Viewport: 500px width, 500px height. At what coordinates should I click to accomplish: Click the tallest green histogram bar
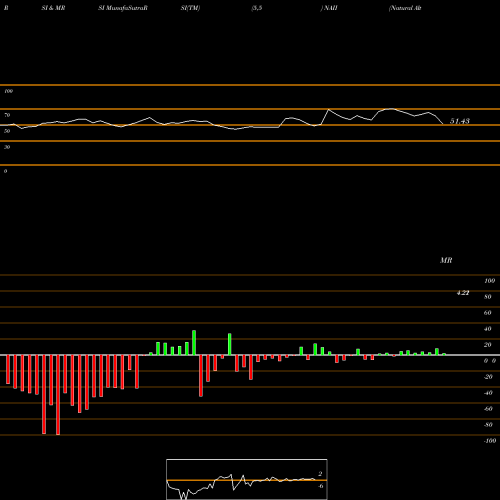tap(194, 342)
